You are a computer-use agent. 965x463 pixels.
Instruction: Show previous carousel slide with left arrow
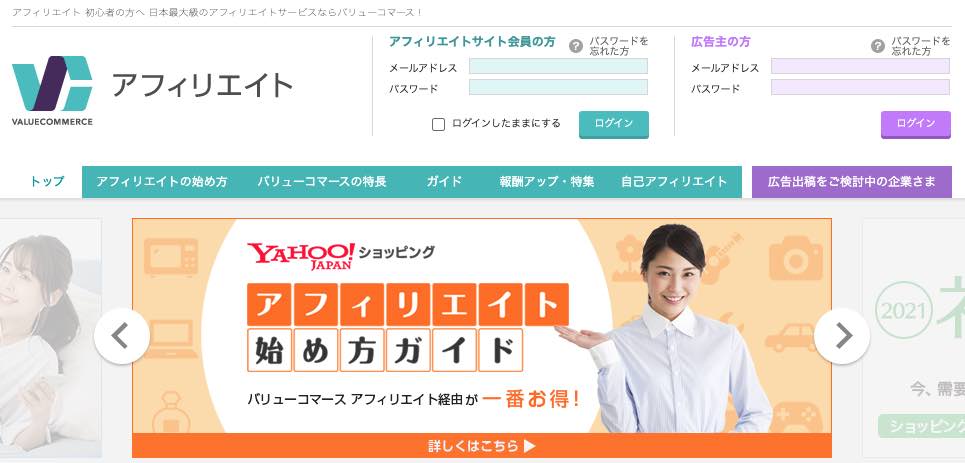pos(121,336)
